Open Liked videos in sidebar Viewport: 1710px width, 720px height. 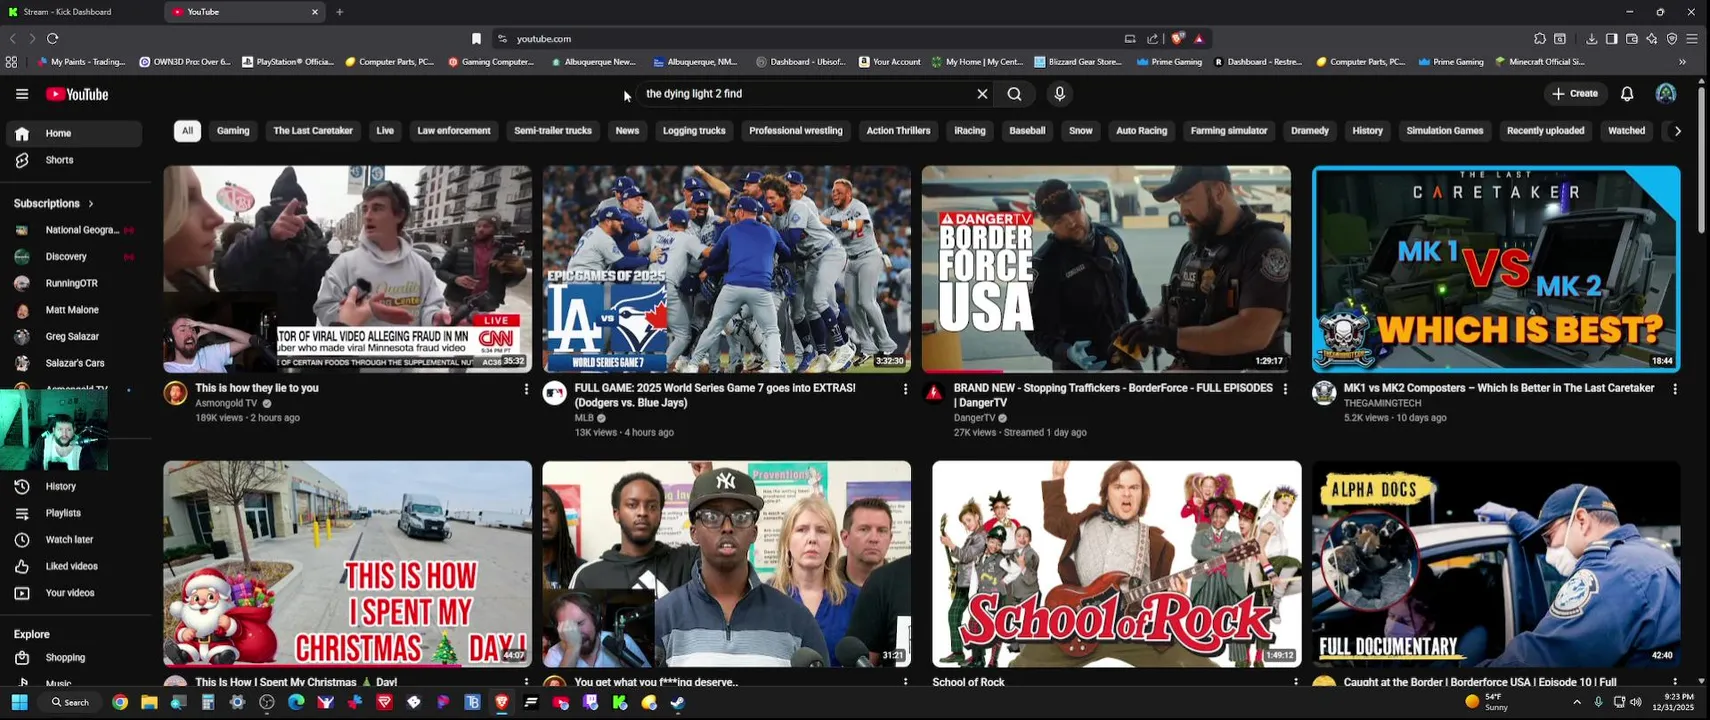73,567
